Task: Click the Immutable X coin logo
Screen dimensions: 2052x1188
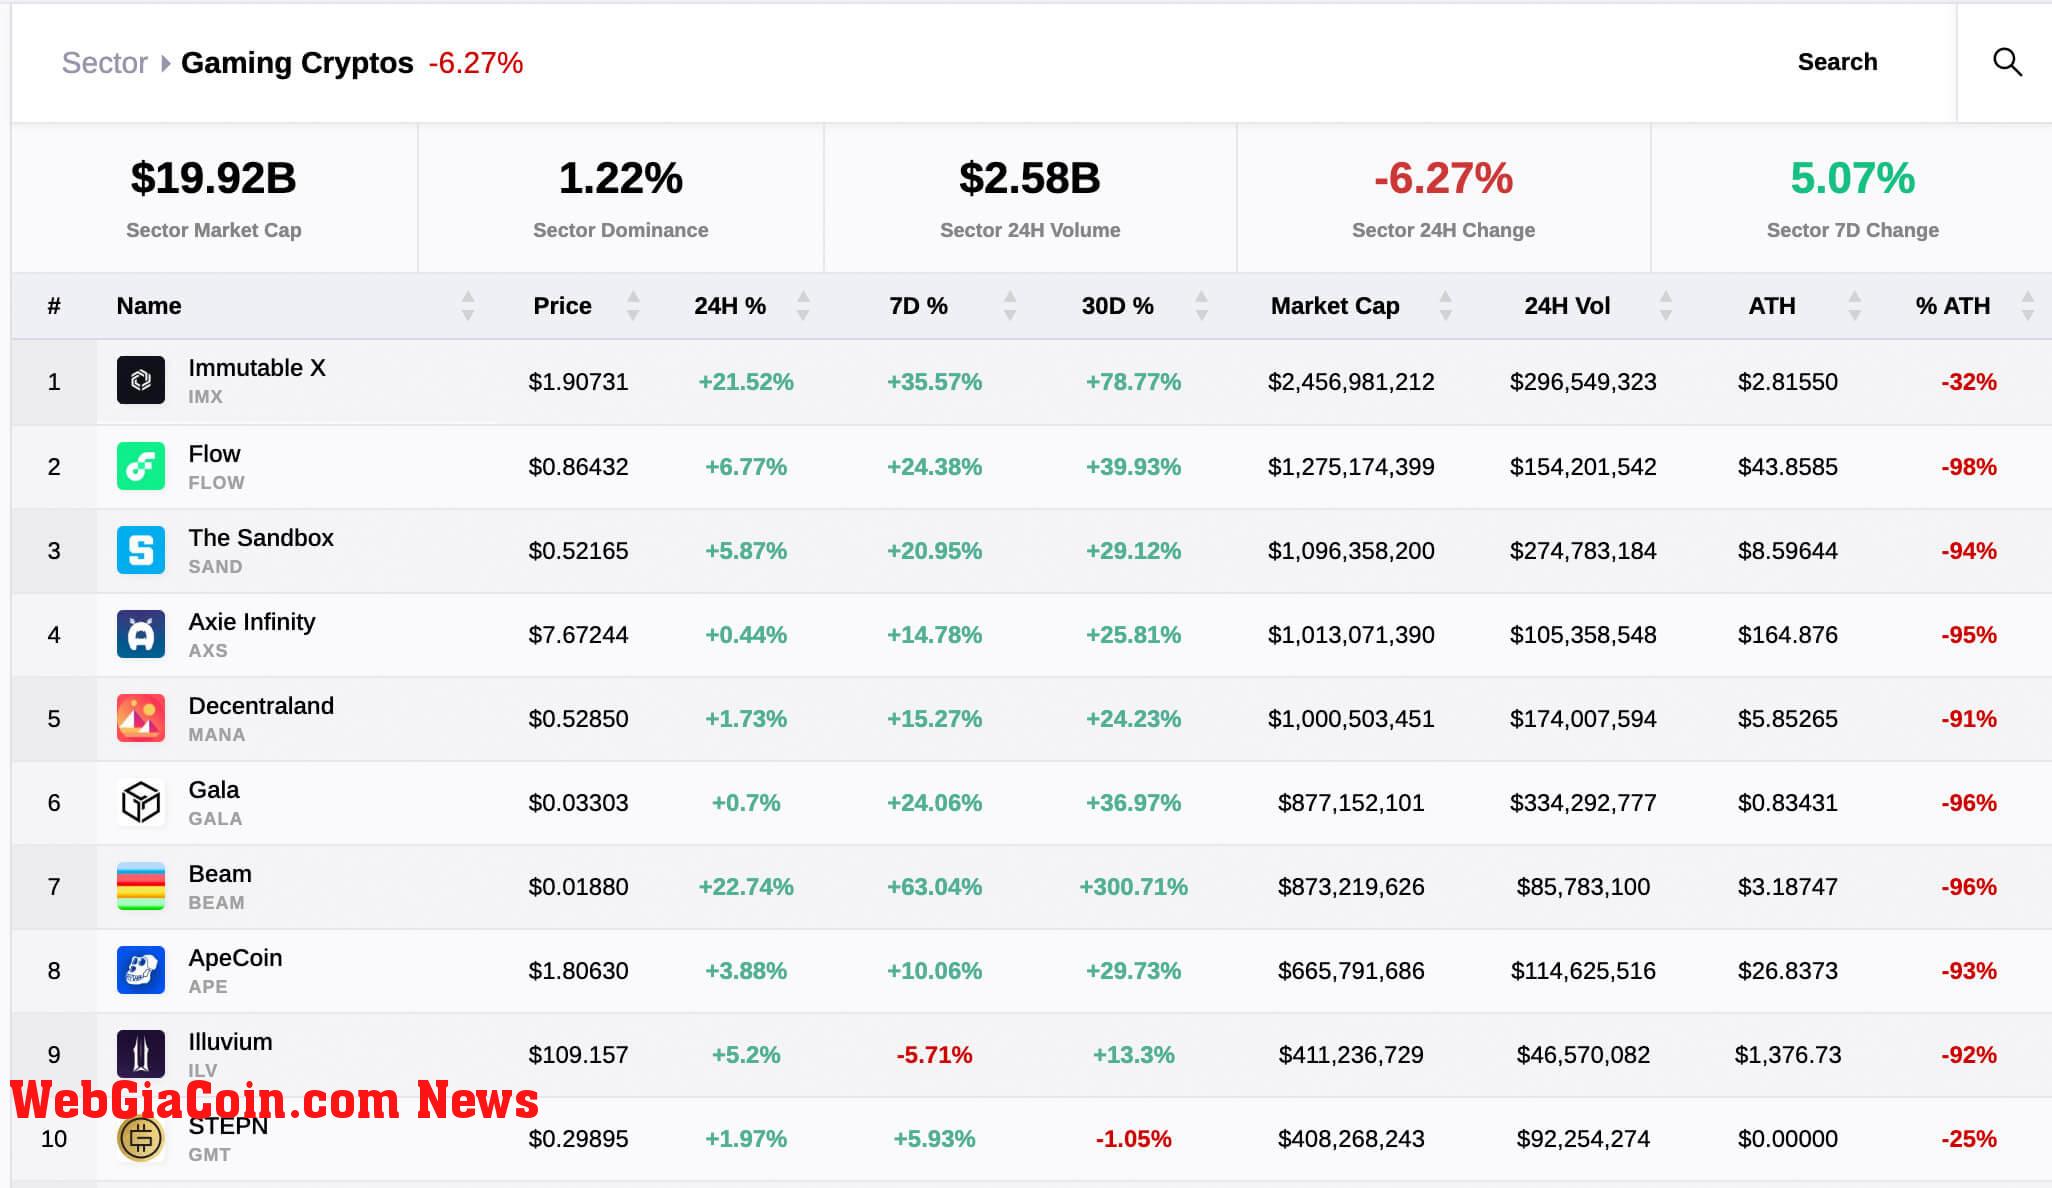Action: tap(141, 380)
